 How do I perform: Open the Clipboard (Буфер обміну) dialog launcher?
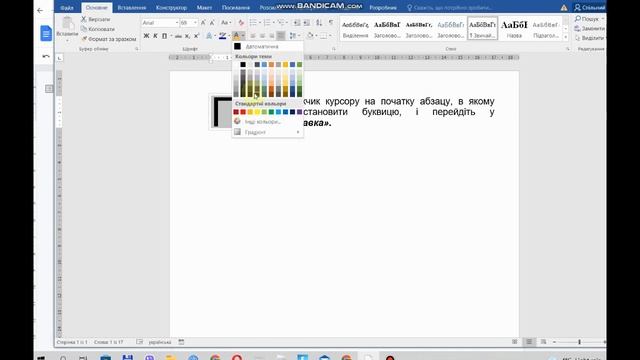tap(137, 49)
